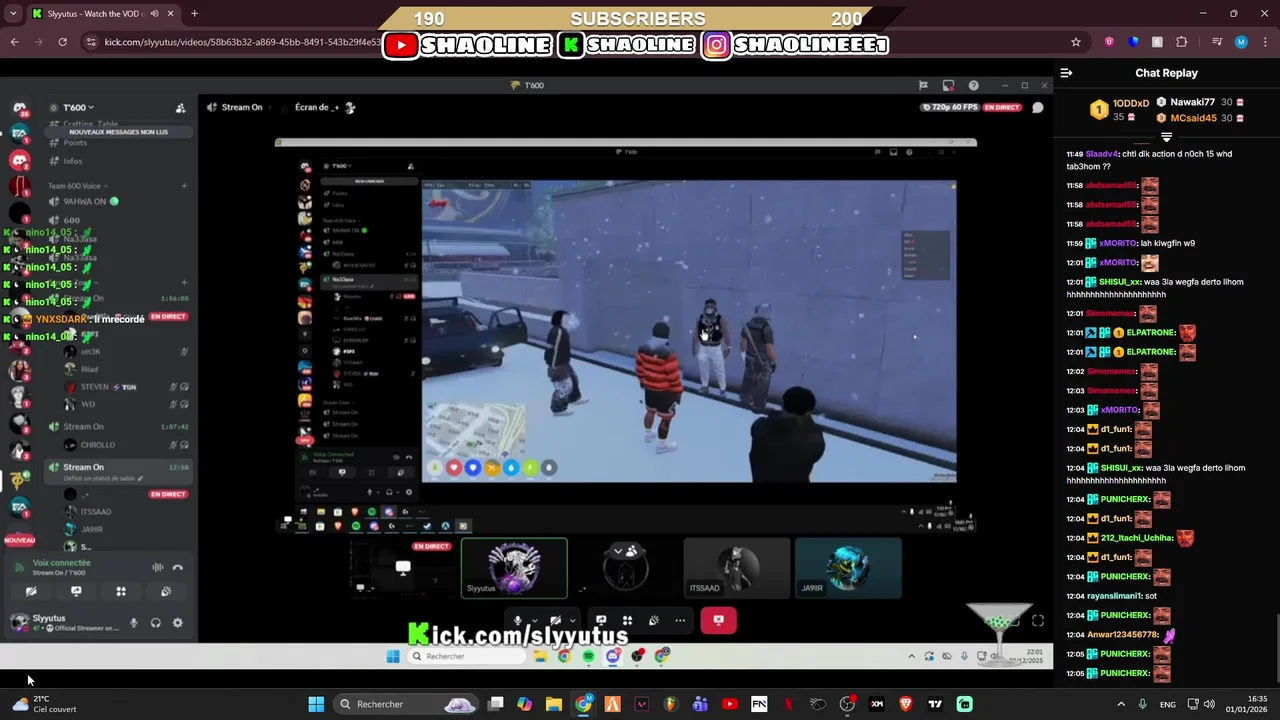Open Discord user settings gear
This screenshot has width=1280, height=720.
tap(178, 623)
